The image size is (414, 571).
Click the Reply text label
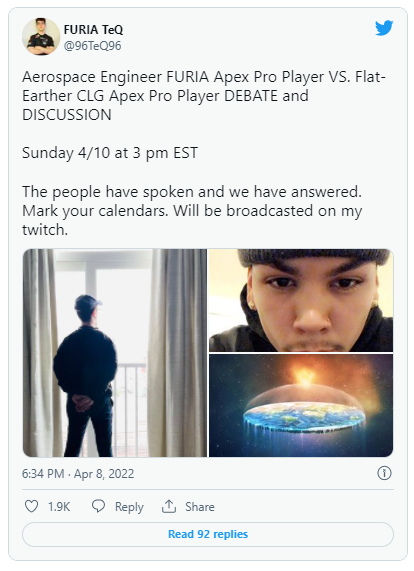(x=129, y=507)
